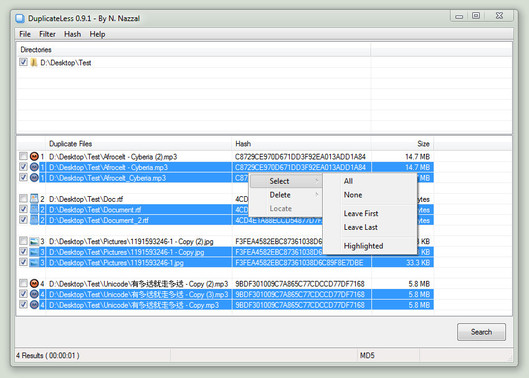
Task: Open the Filter menu
Action: coord(47,34)
